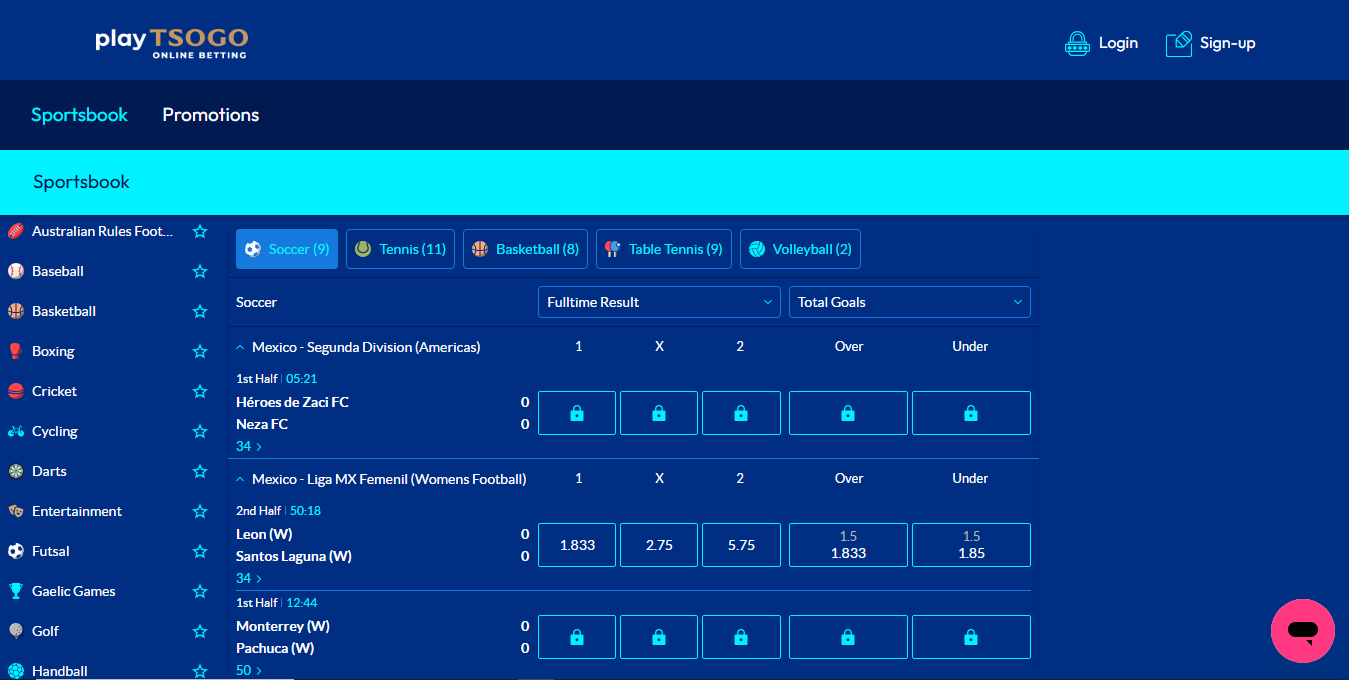Screen dimensions: 1349x680
Task: Select the Cricket ball icon in the sidebar
Action: coord(18,391)
